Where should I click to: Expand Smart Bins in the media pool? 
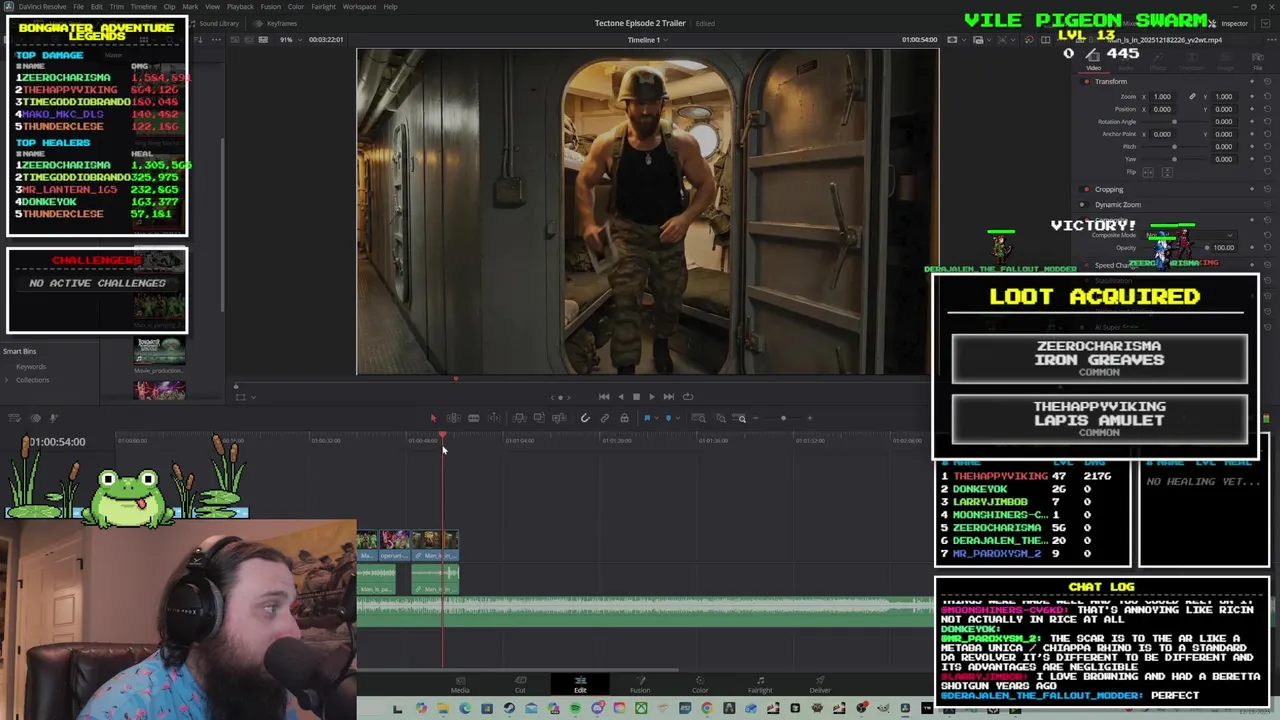pyautogui.click(x=19, y=351)
